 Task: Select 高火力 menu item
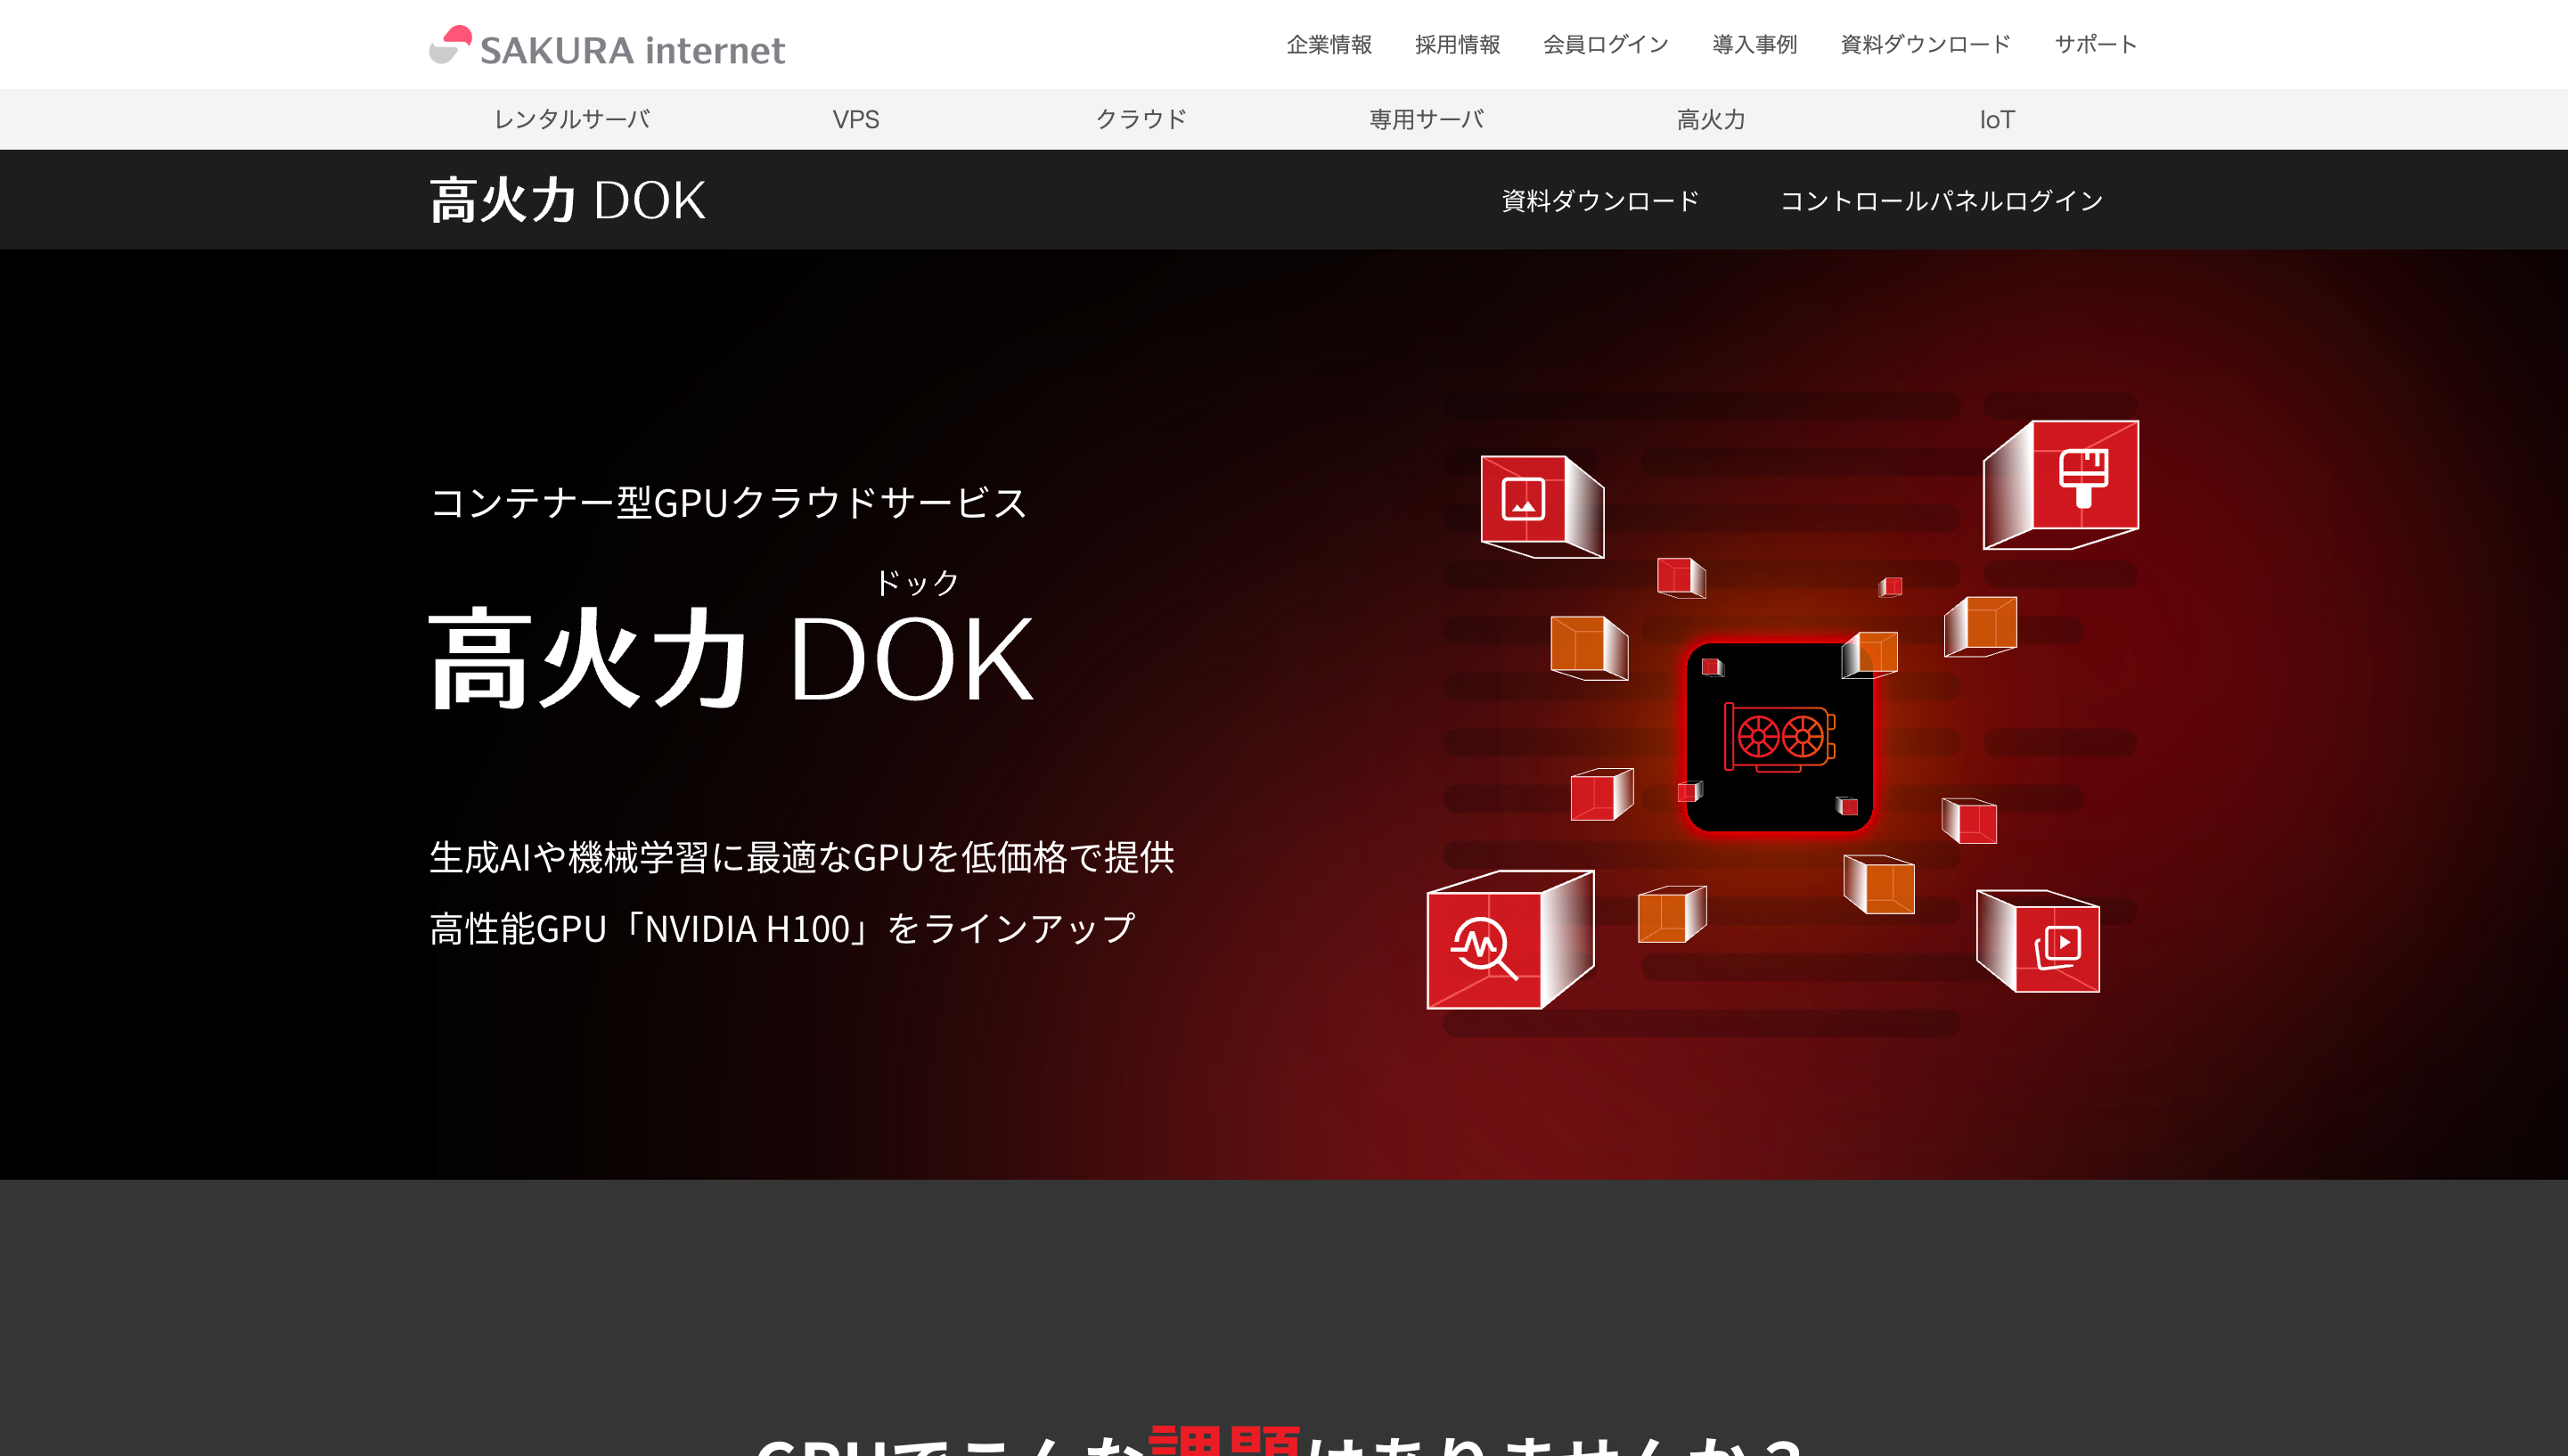1711,119
